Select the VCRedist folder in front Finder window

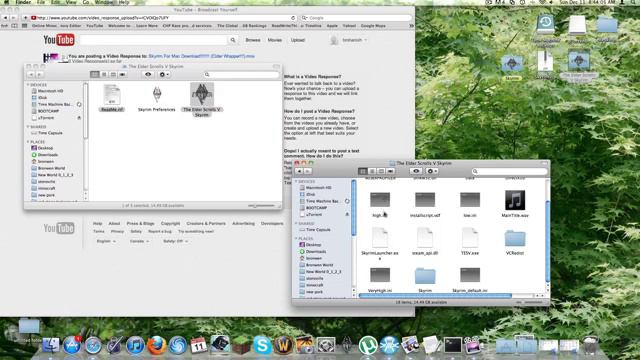[515, 238]
